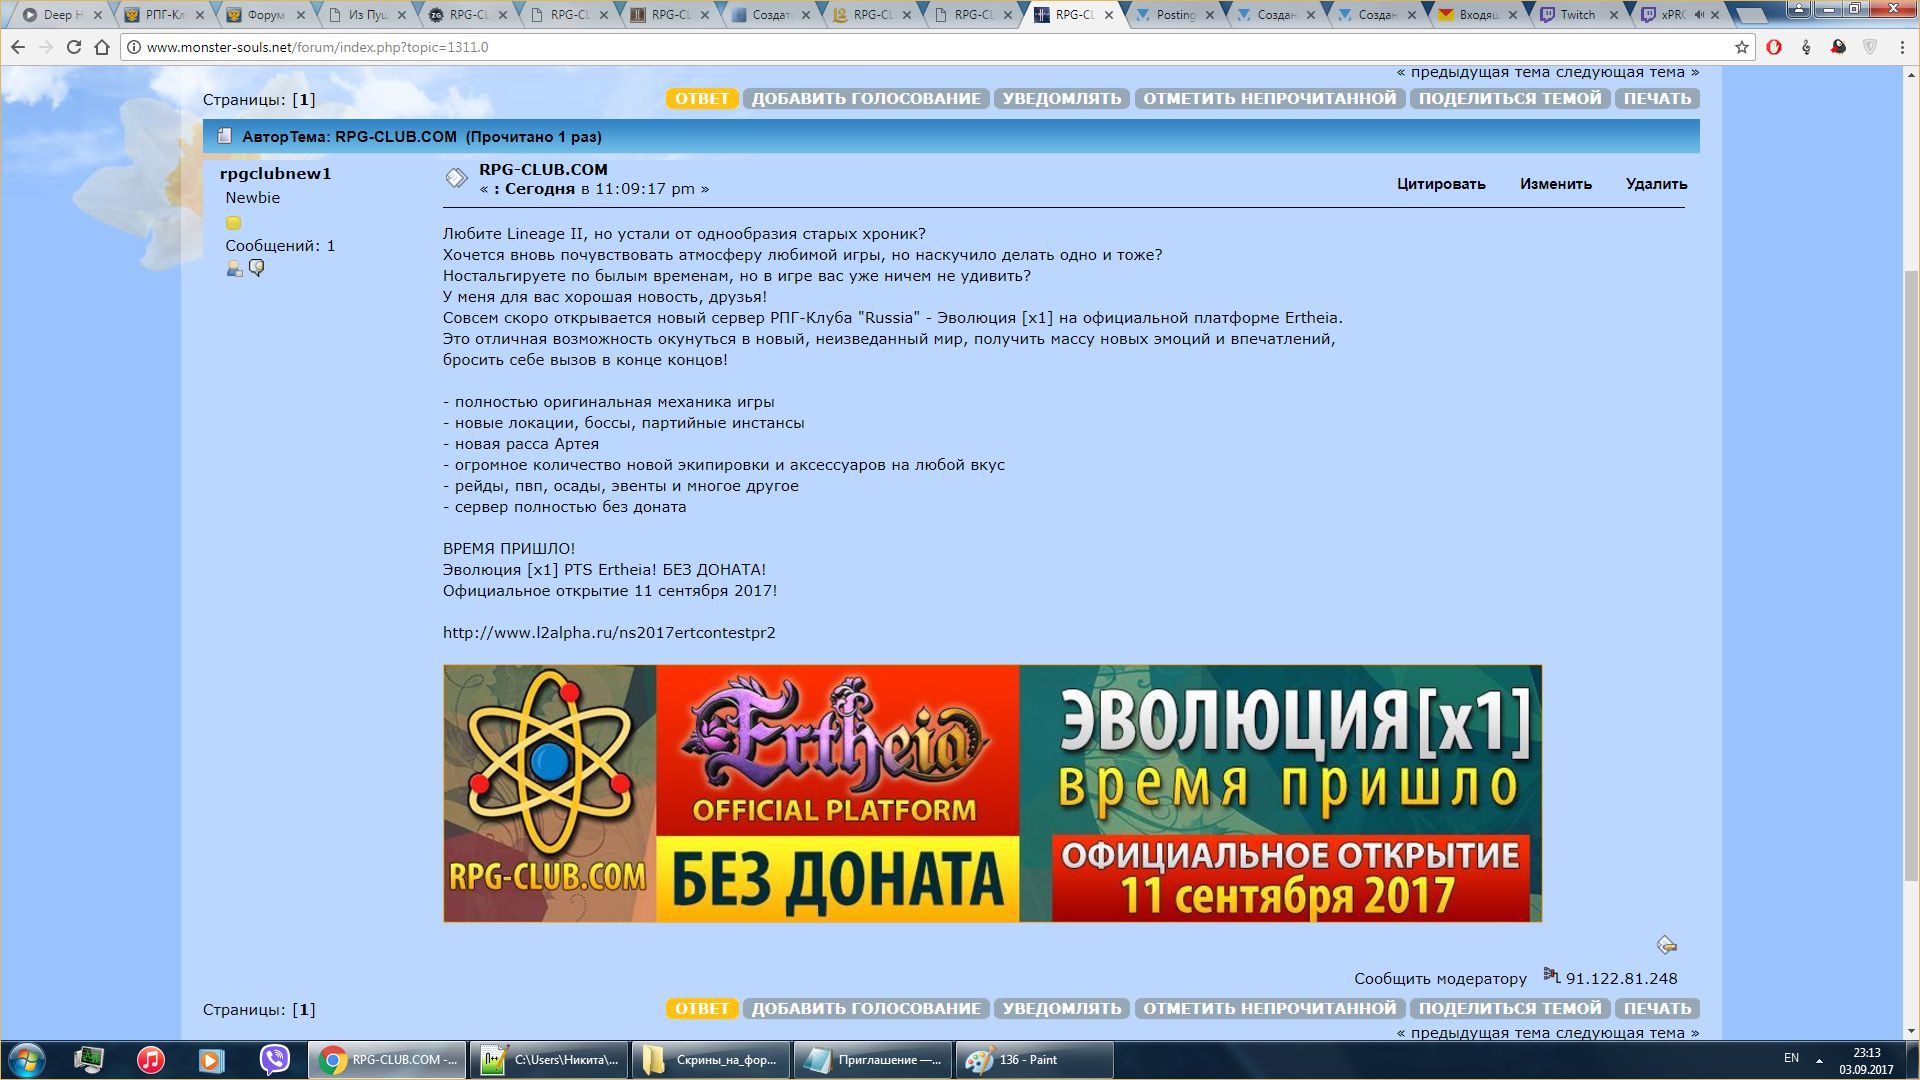
Task: Show hidden system tray icons
Action: (x=1819, y=1060)
